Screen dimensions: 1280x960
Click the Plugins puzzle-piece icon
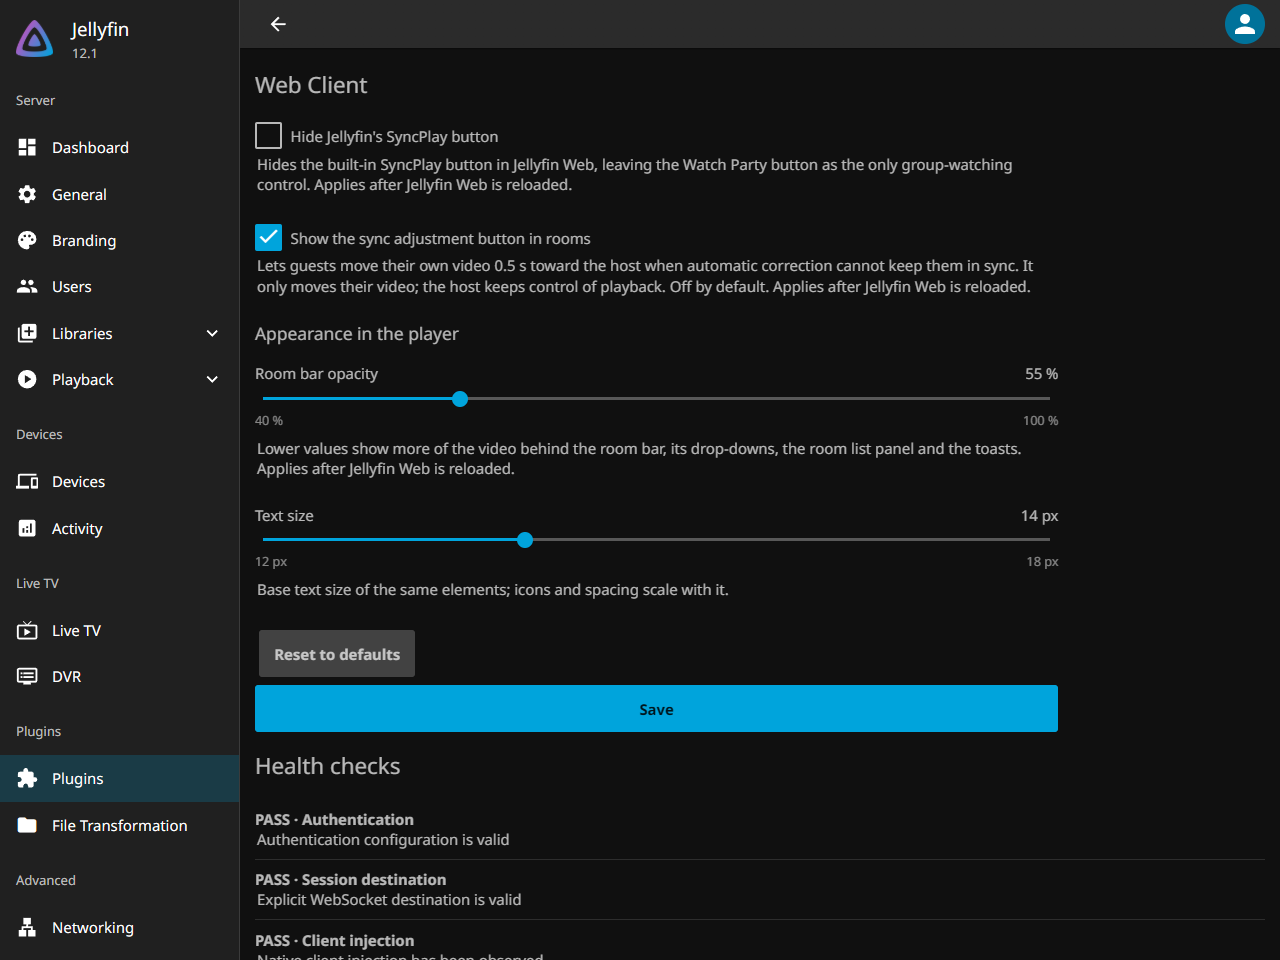pyautogui.click(x=27, y=778)
